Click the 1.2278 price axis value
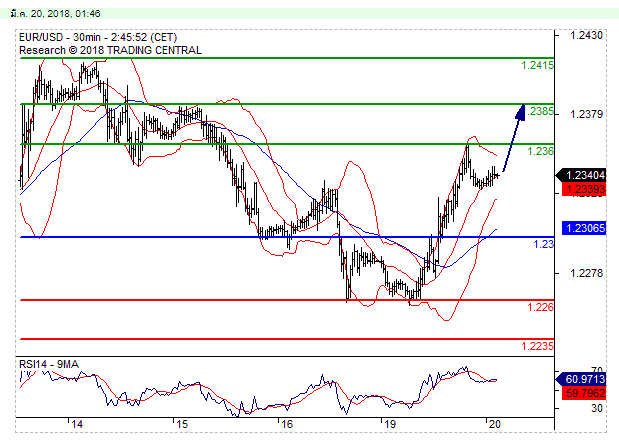Screen dimensions: 619x441 [x=586, y=273]
